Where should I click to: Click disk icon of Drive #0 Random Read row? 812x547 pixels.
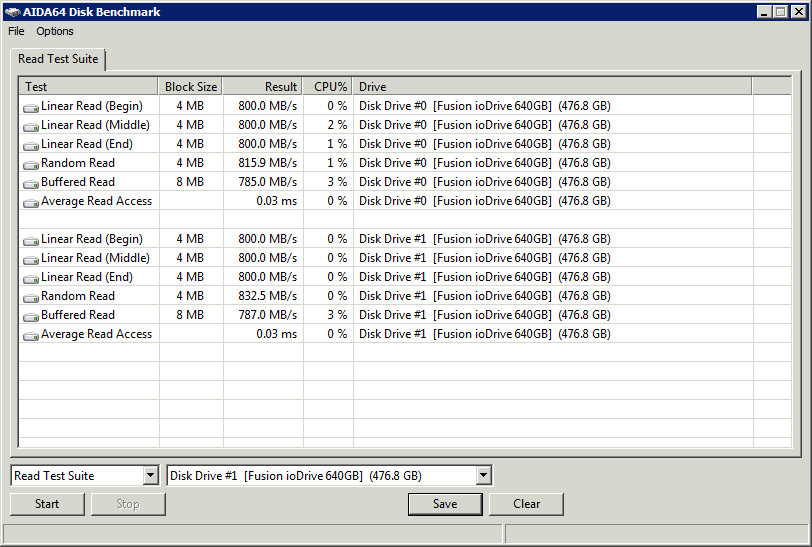pos(31,165)
